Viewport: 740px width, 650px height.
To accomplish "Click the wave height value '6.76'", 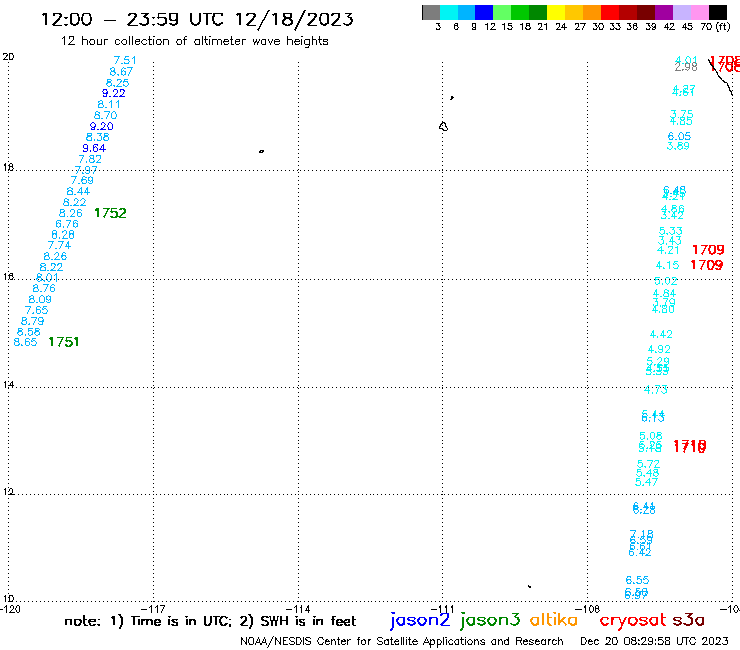I will tap(67, 224).
